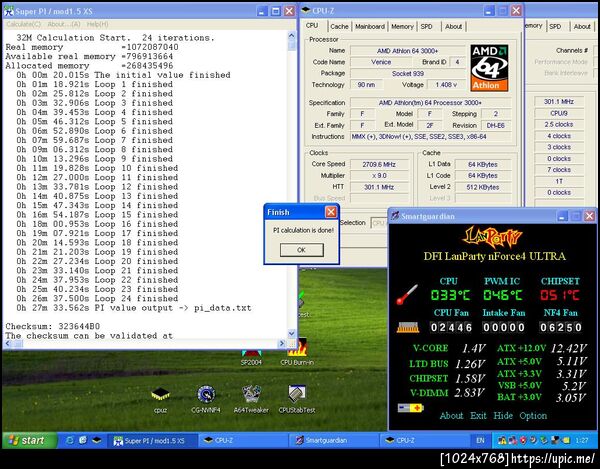Click the last tray icon before the clock
This screenshot has width=600, height=469.
[566, 441]
